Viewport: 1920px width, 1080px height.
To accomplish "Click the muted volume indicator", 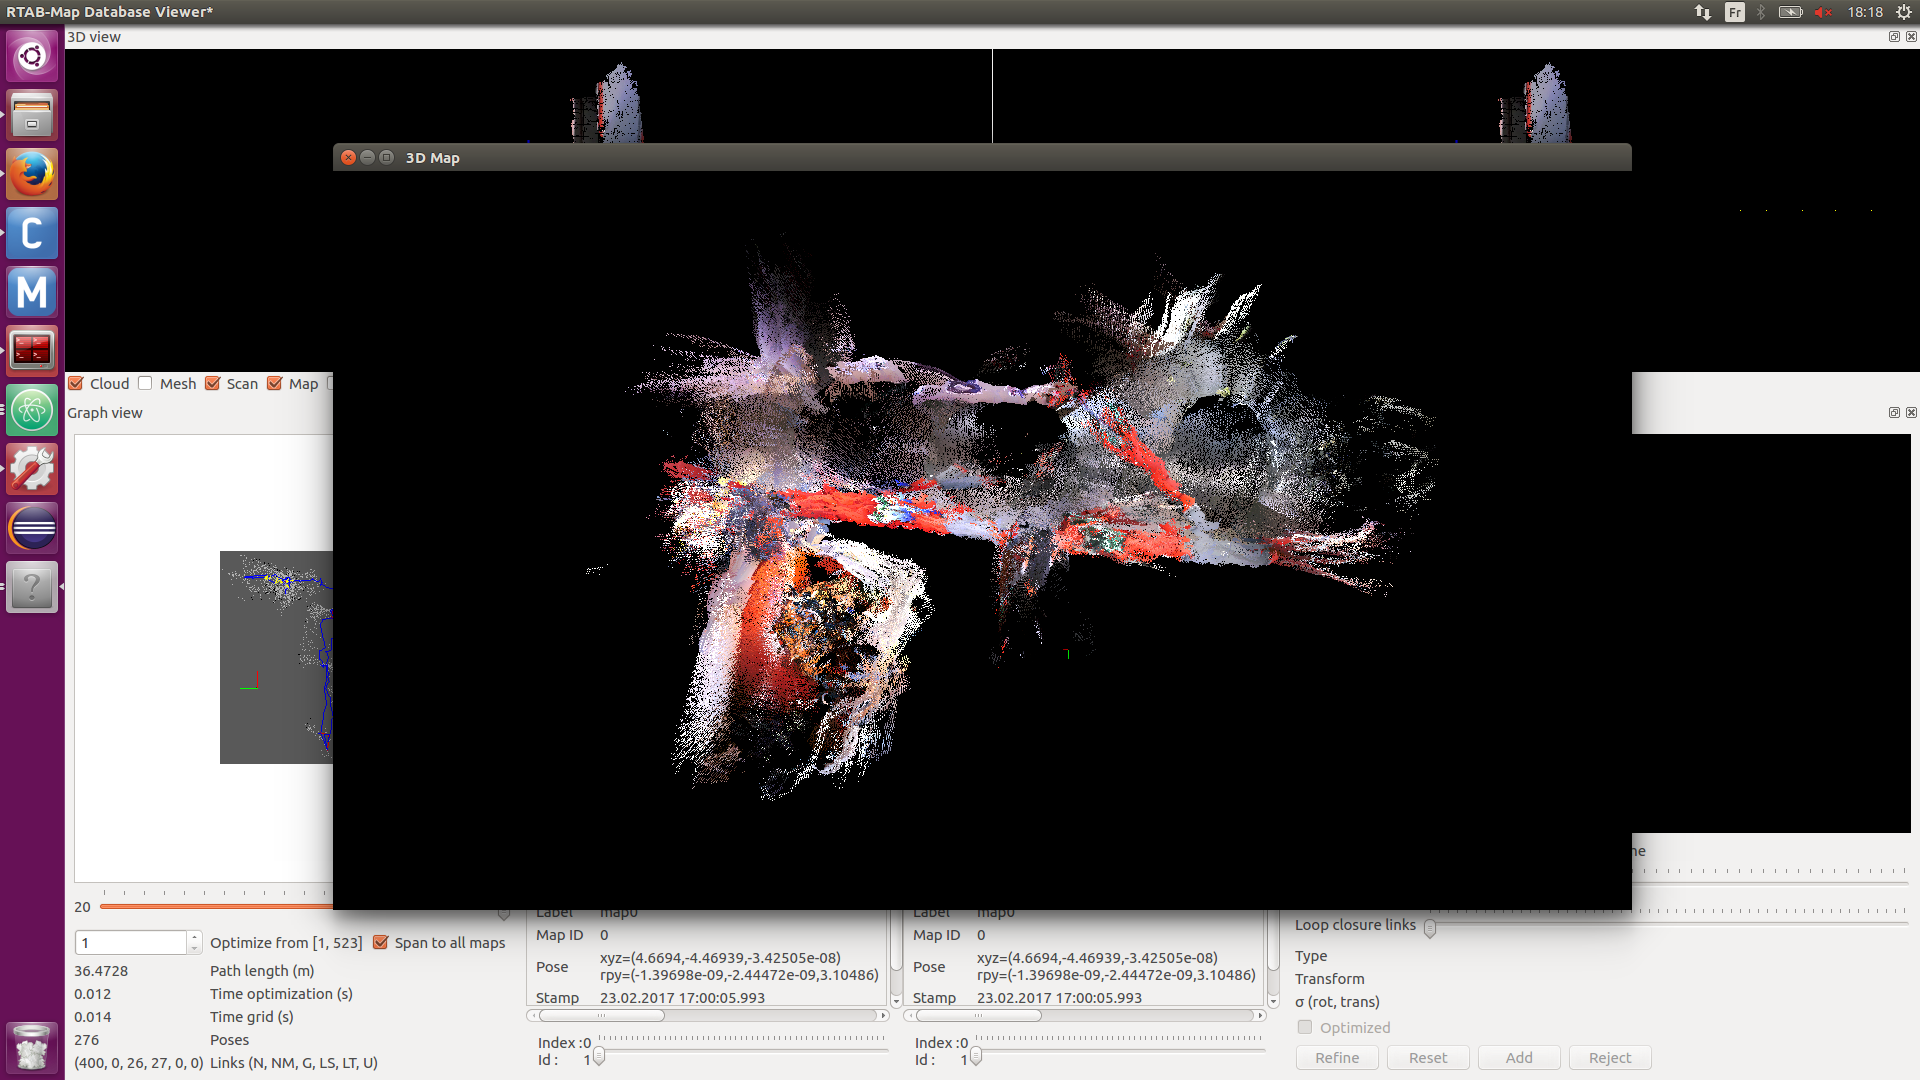I will [1822, 12].
